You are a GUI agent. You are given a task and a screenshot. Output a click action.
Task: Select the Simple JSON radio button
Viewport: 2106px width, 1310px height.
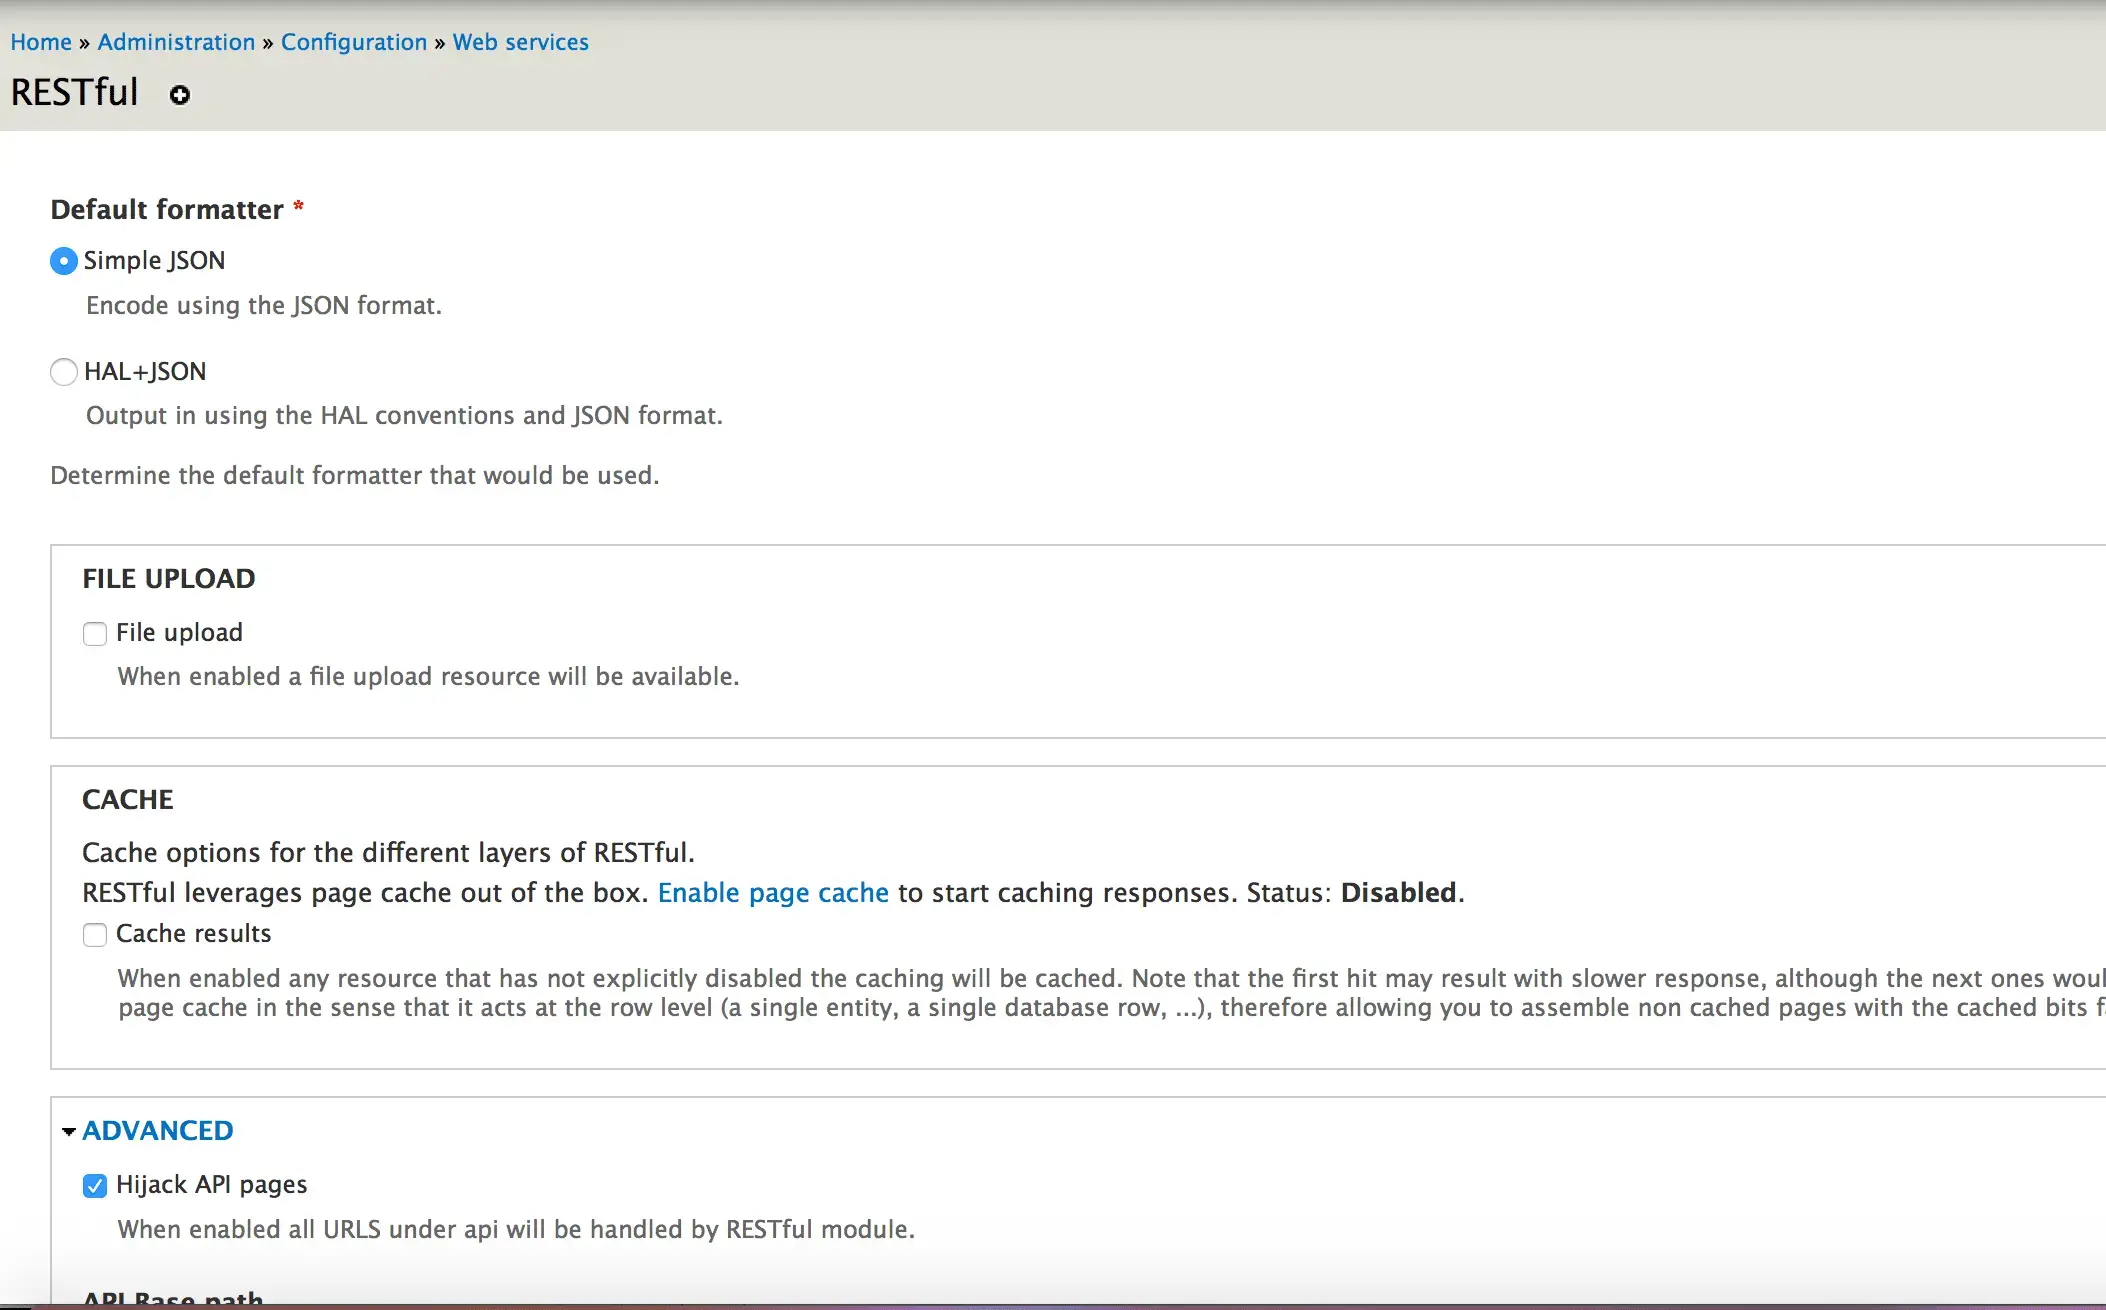point(63,261)
